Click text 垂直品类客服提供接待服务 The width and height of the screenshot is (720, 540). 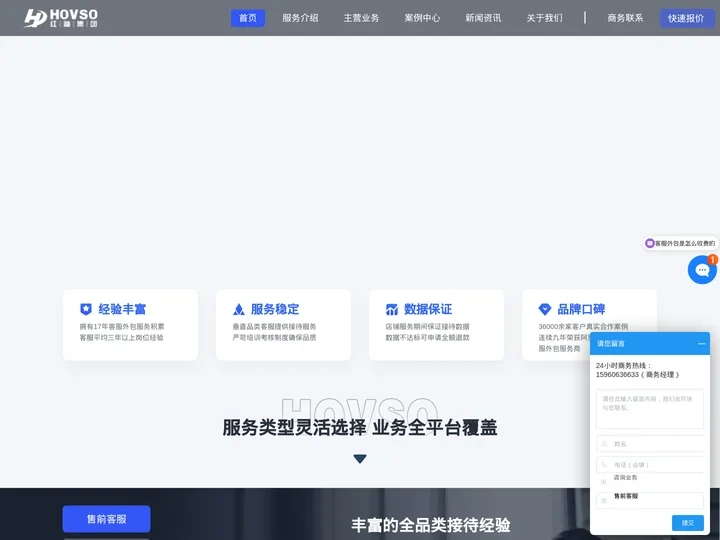coord(274,326)
